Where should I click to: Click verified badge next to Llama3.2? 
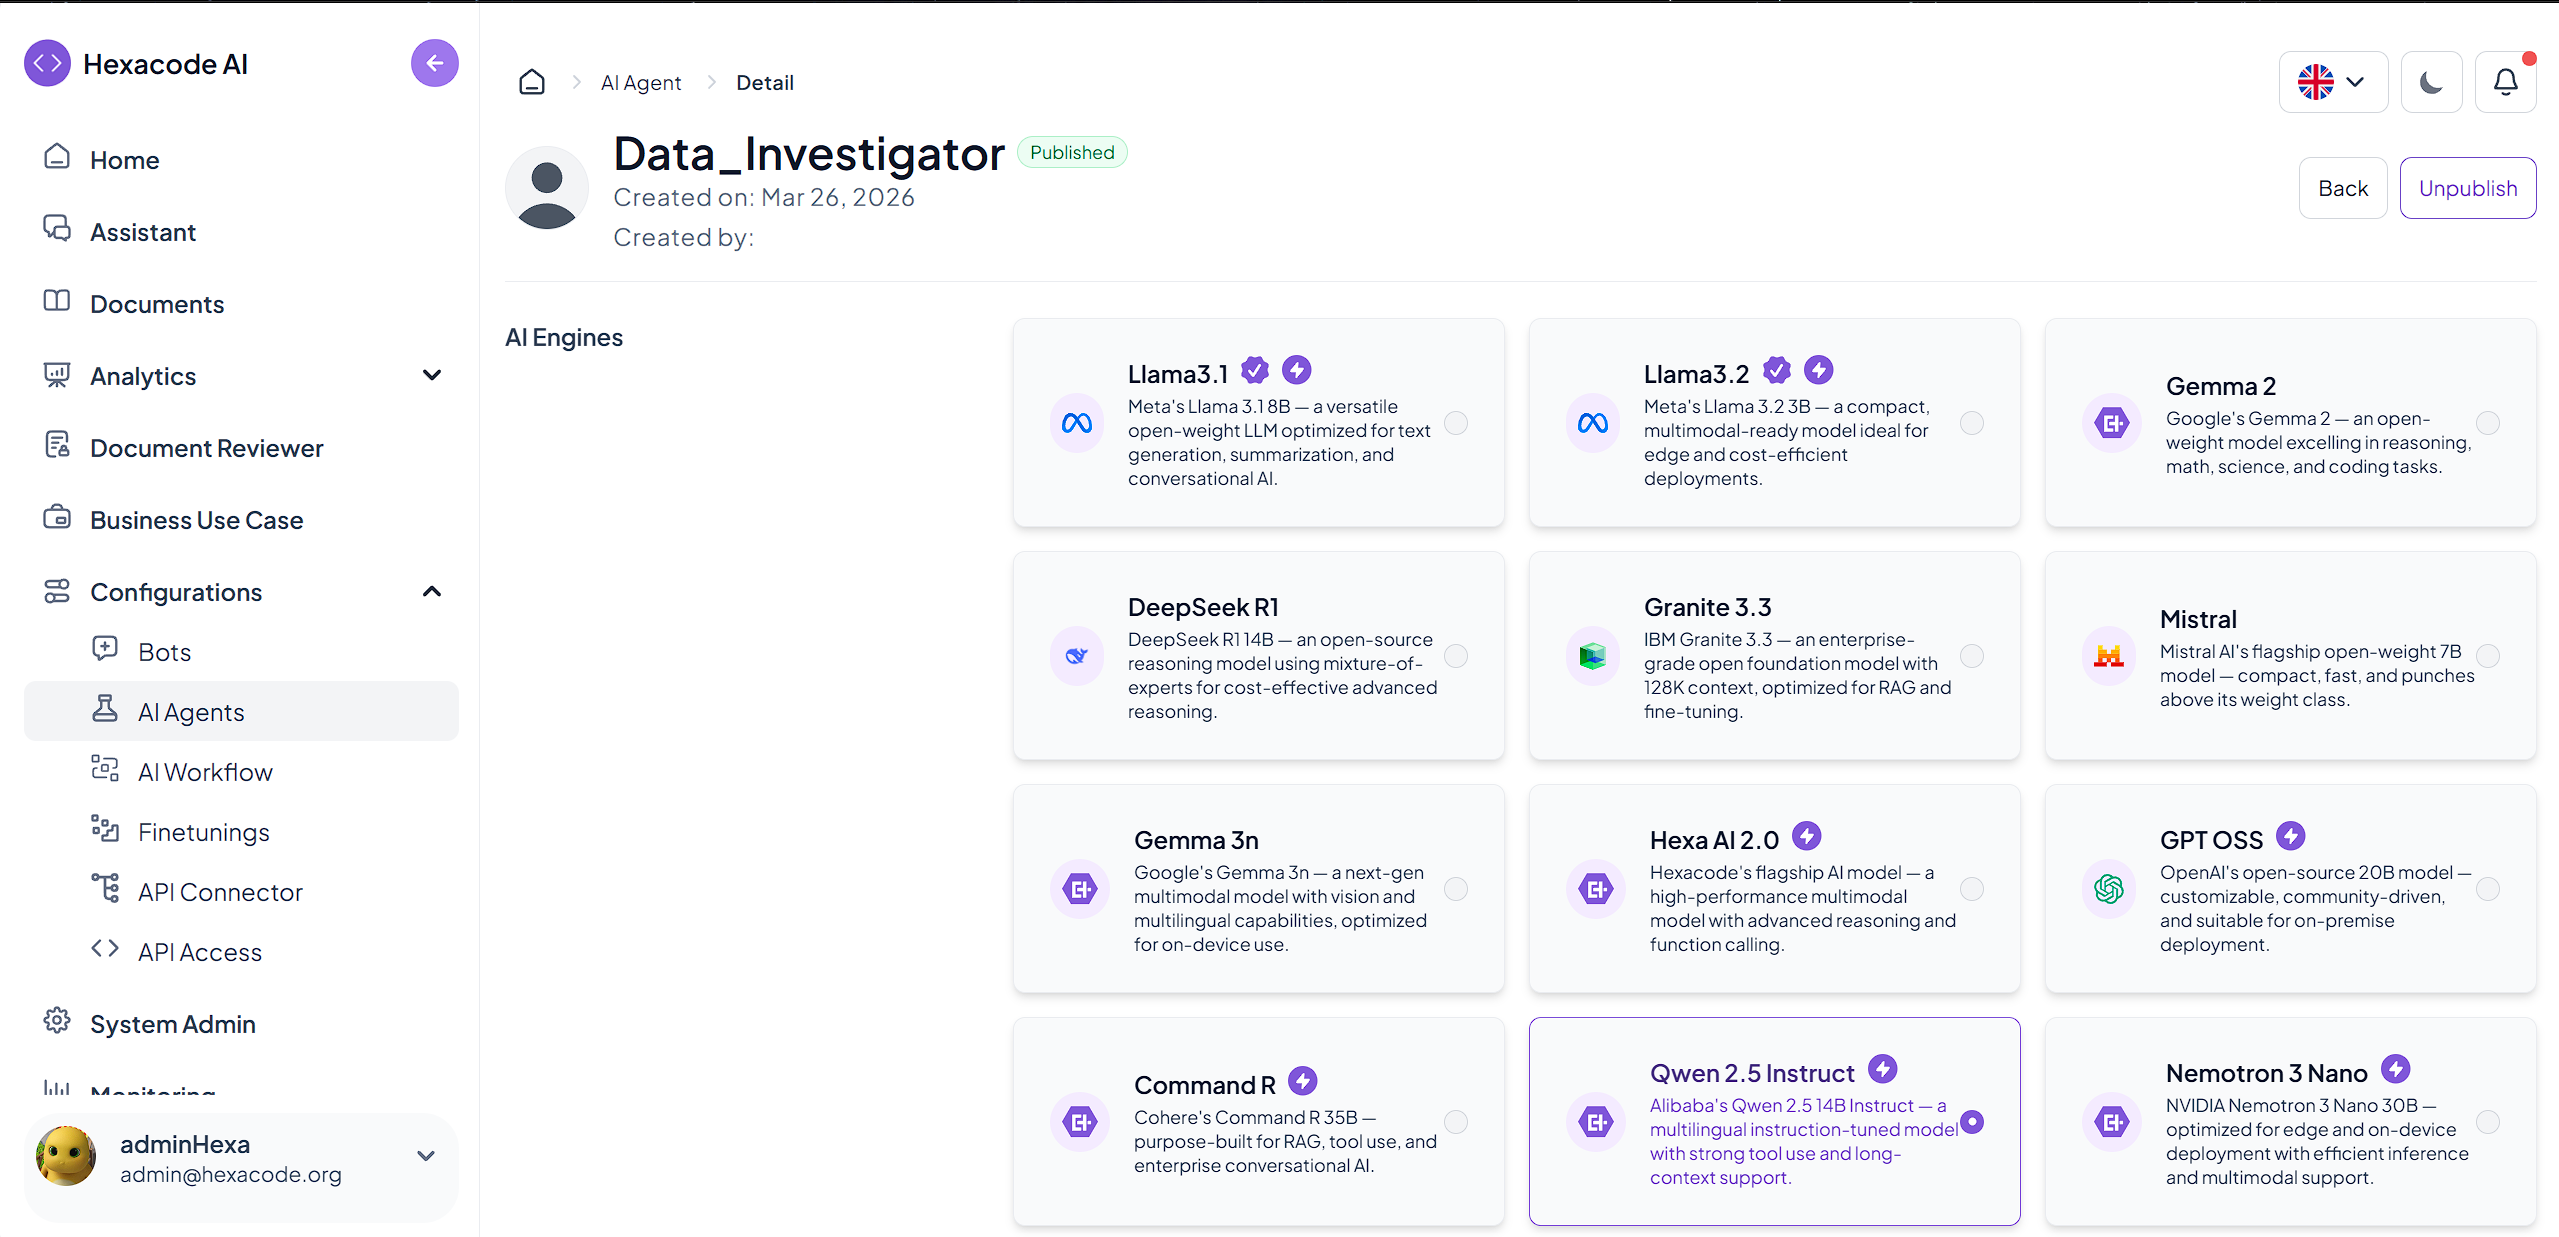tap(1777, 371)
